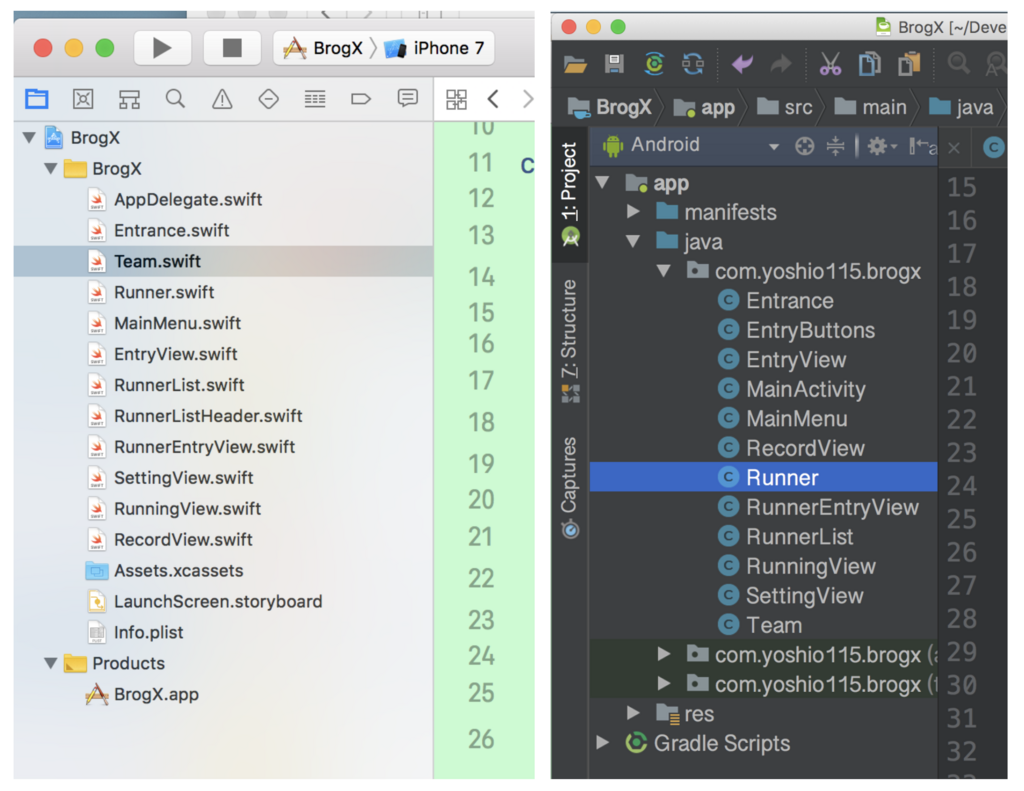The height and width of the screenshot is (791, 1024).
Task: Open the Test navigator diamond icon
Action: coord(268,99)
